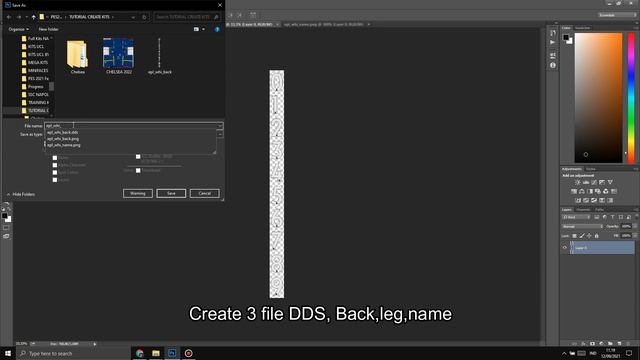Open the collapsed Actions panel icon

[553, 42]
